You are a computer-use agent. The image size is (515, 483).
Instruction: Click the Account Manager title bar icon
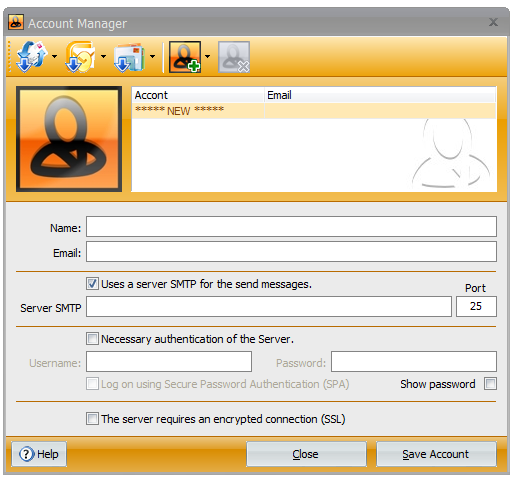coord(16,23)
